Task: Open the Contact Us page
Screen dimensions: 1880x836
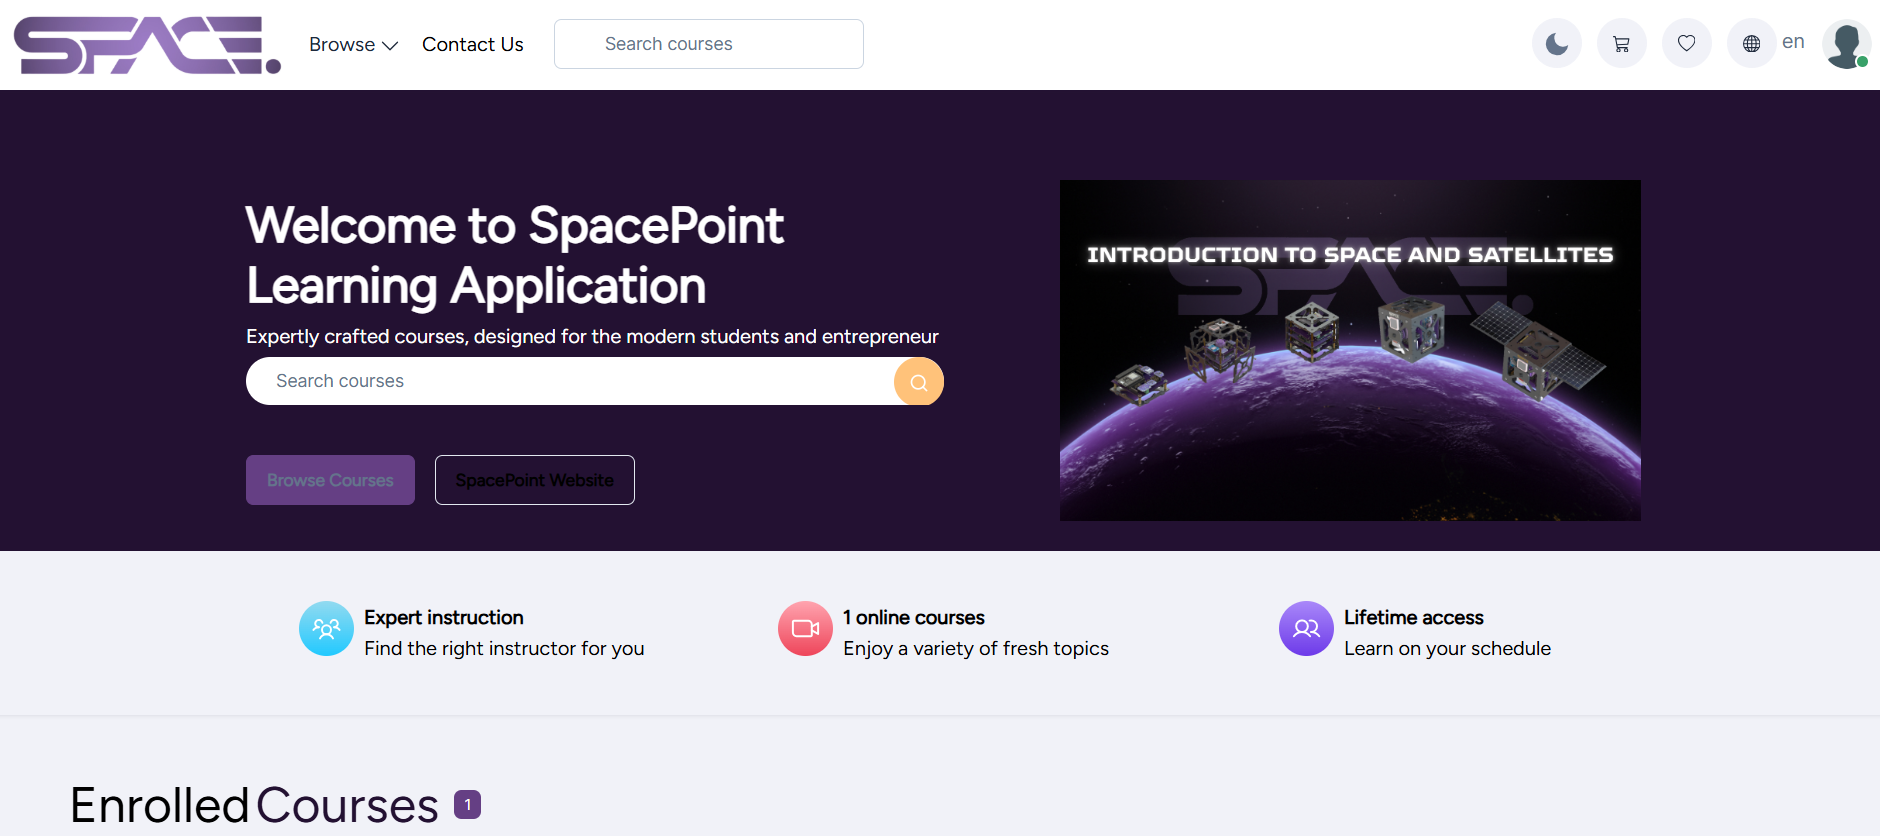Action: coord(473,45)
